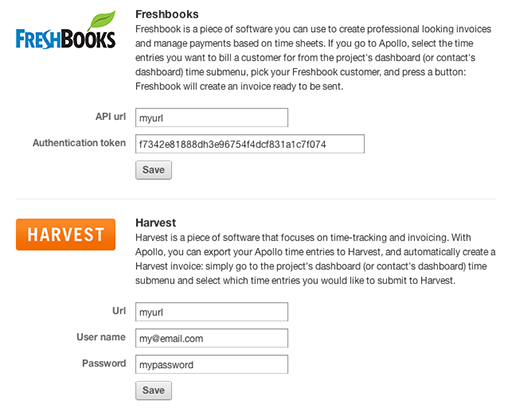The height and width of the screenshot is (409, 512).
Task: Click the Password label
Action: (104, 363)
